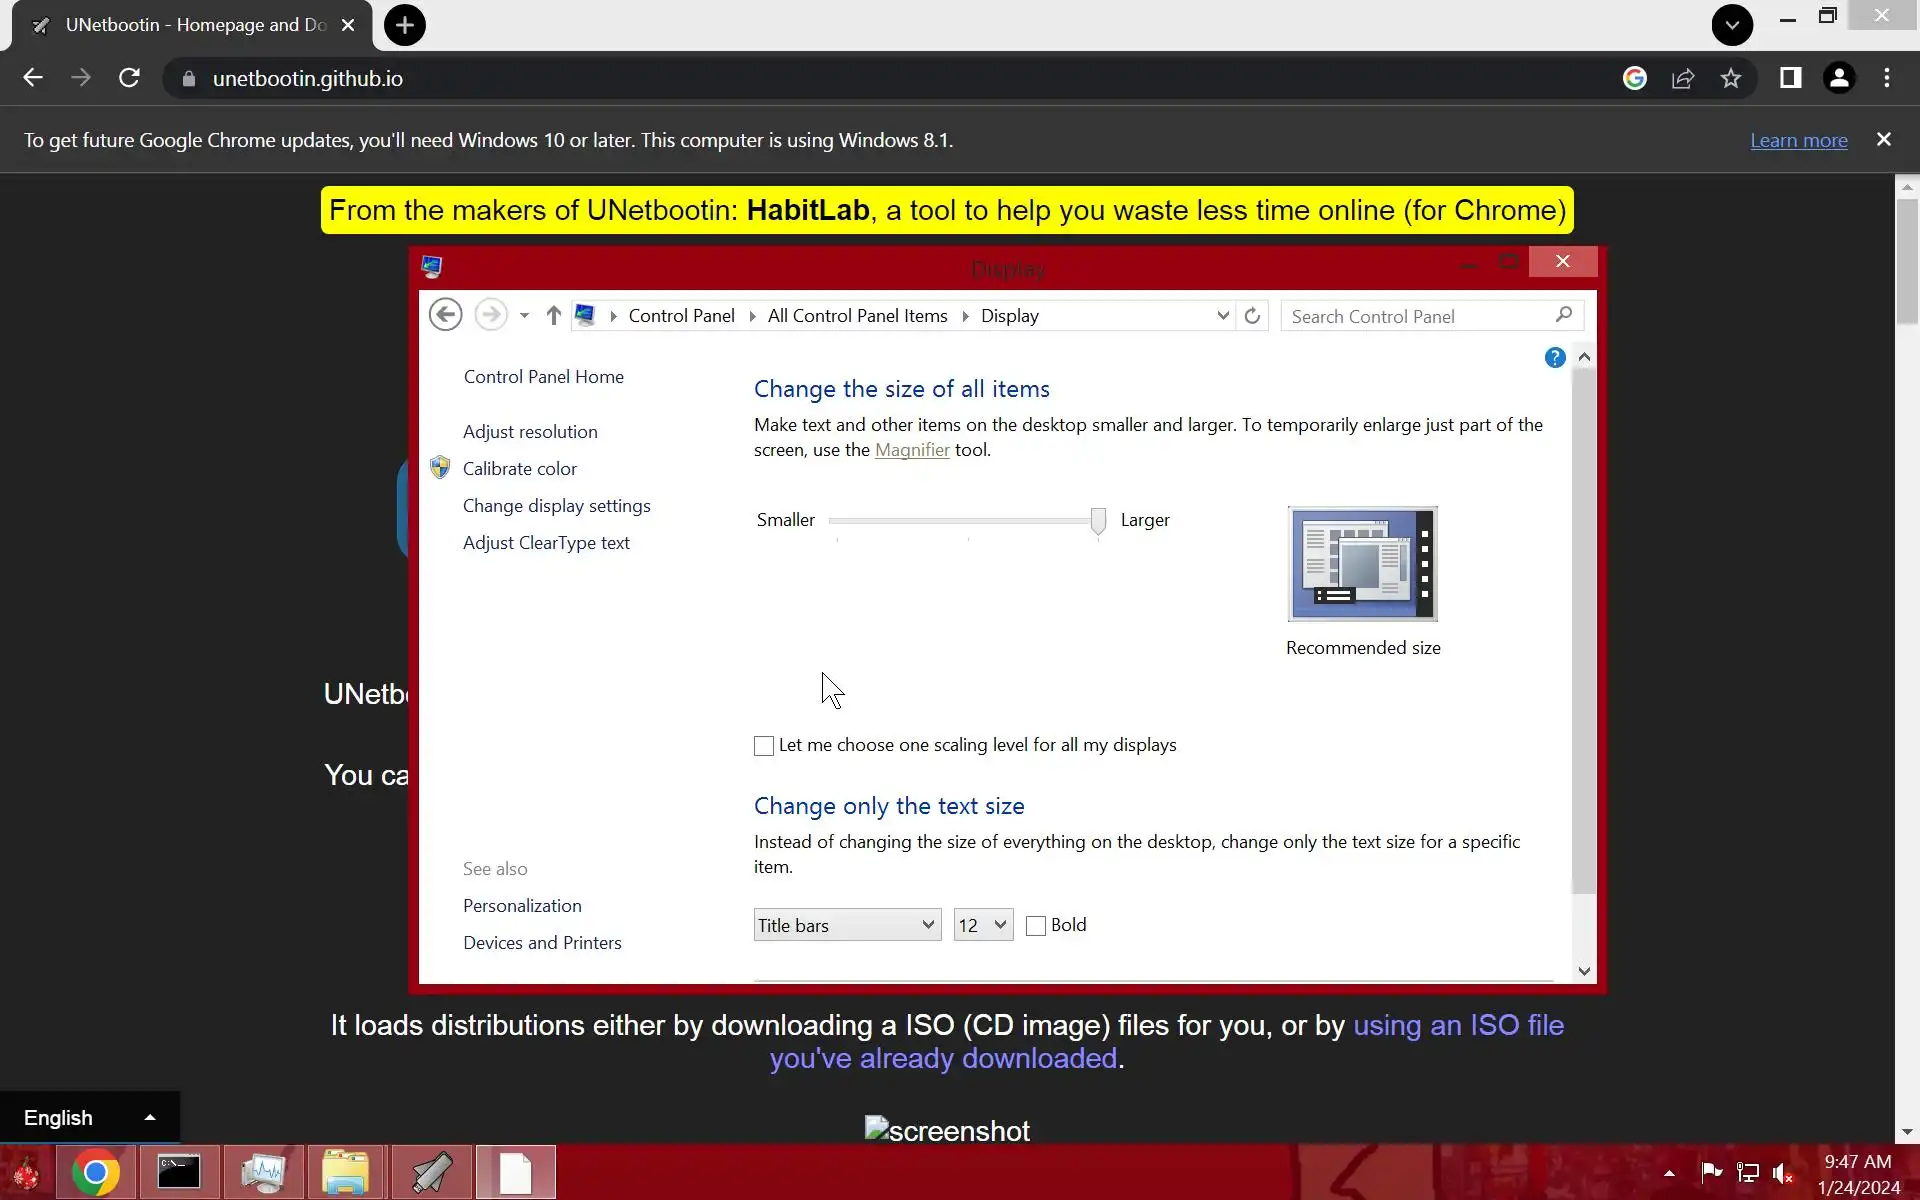Click the Magnifier tool link
1920x1200 pixels.
[912, 450]
